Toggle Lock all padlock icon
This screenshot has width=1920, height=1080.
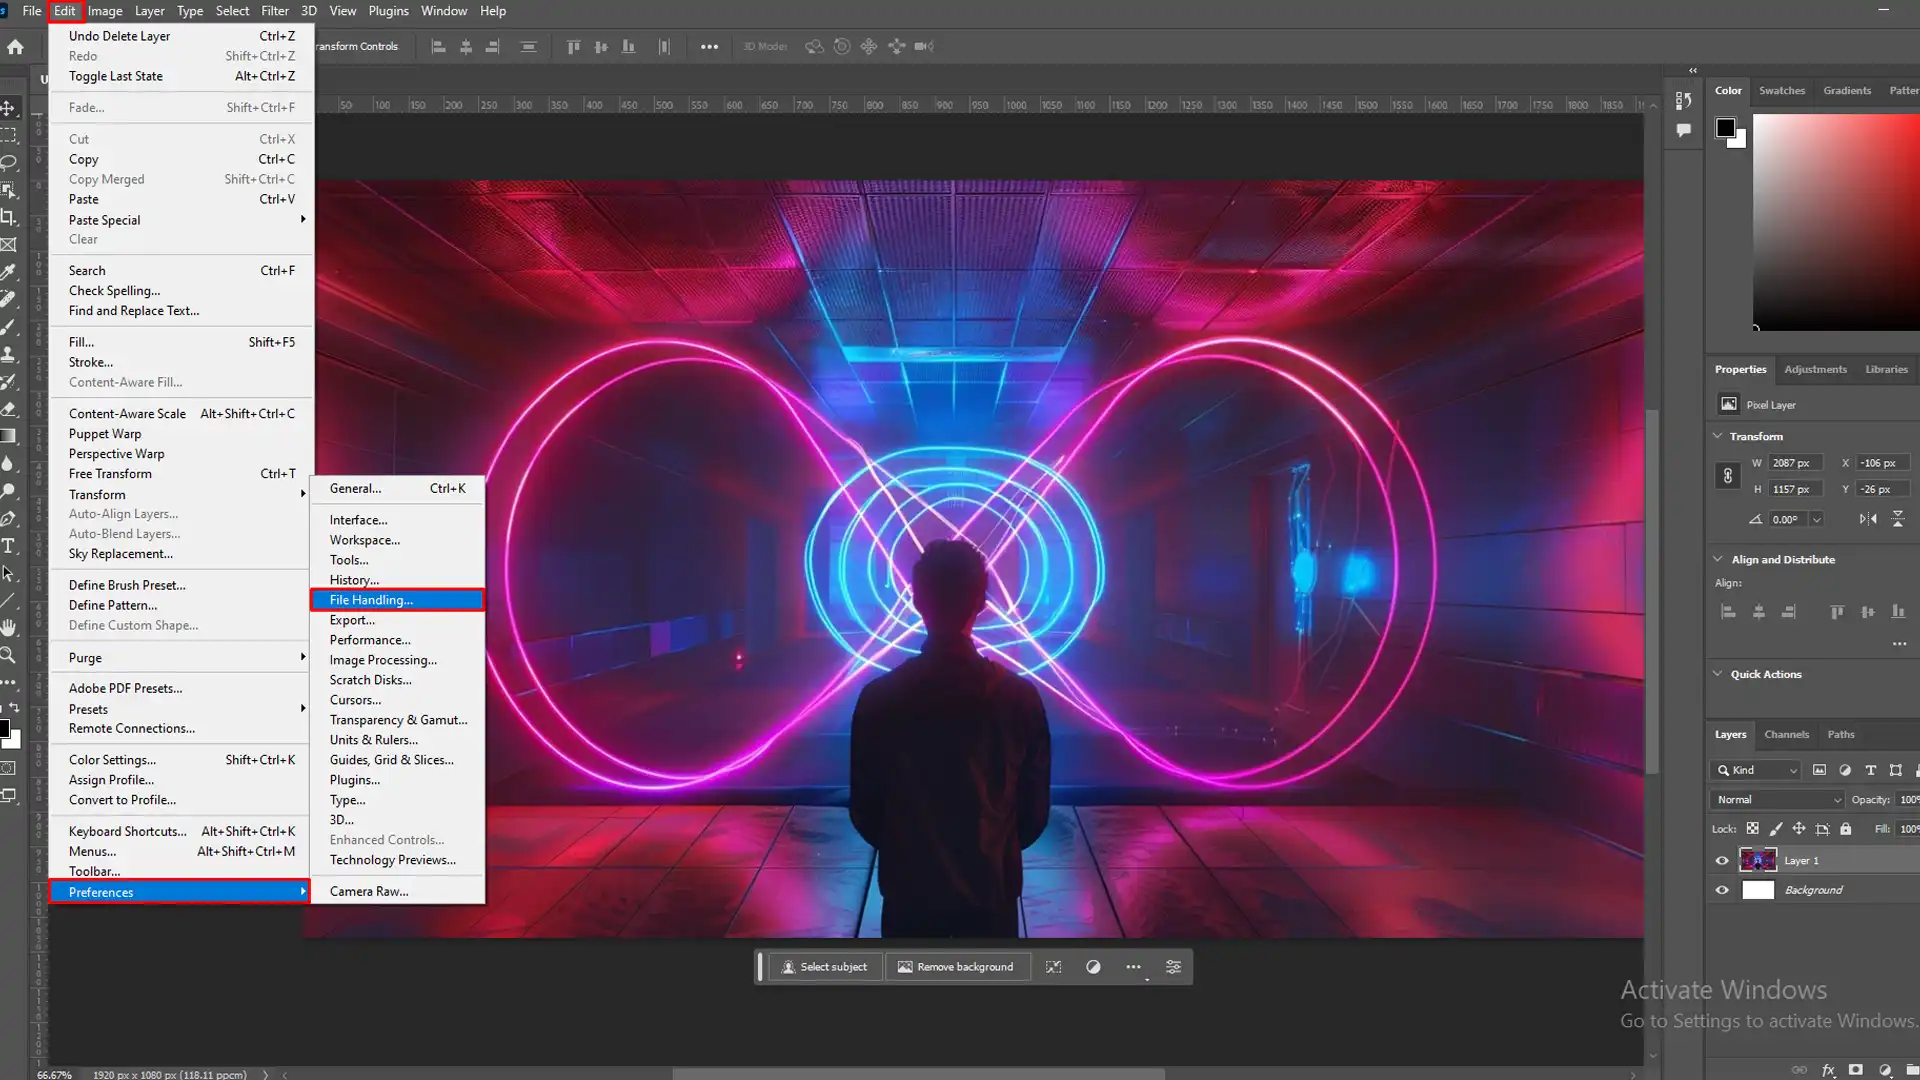pos(1846,829)
